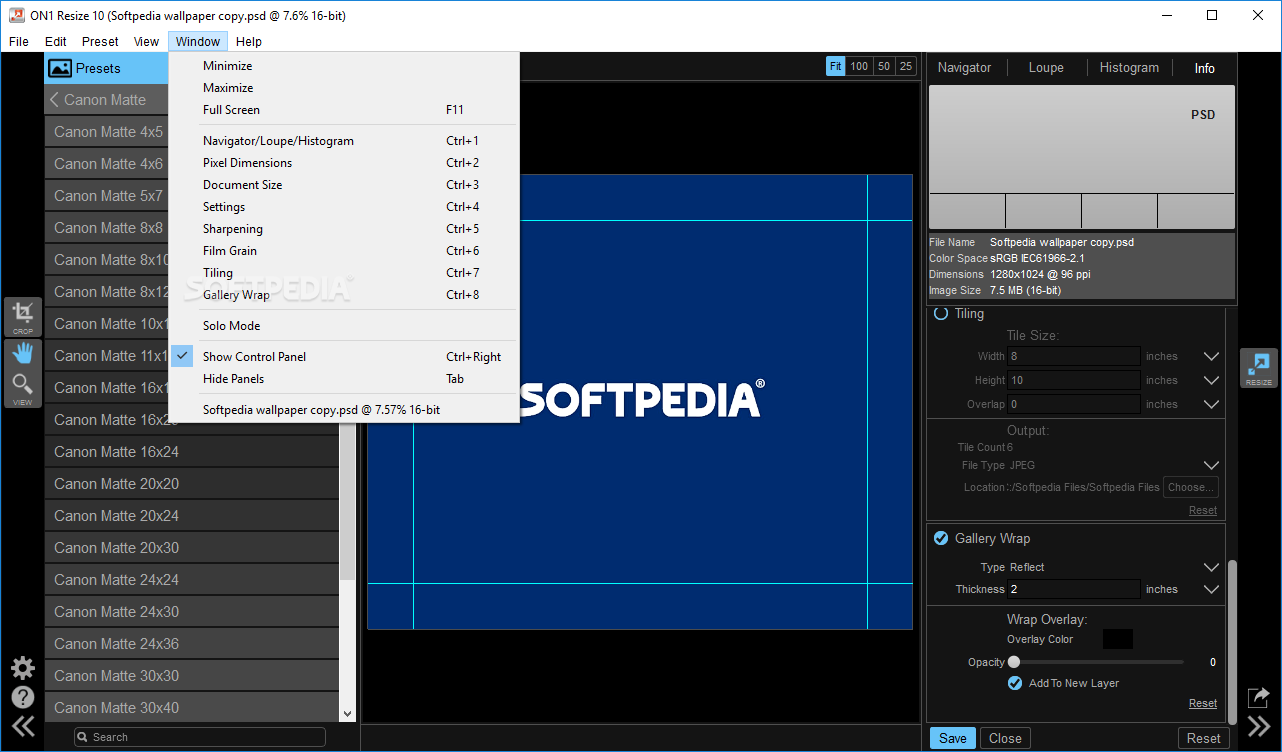Click the Tile Width input field
Viewport: 1282px width, 752px height.
(x=1074, y=356)
